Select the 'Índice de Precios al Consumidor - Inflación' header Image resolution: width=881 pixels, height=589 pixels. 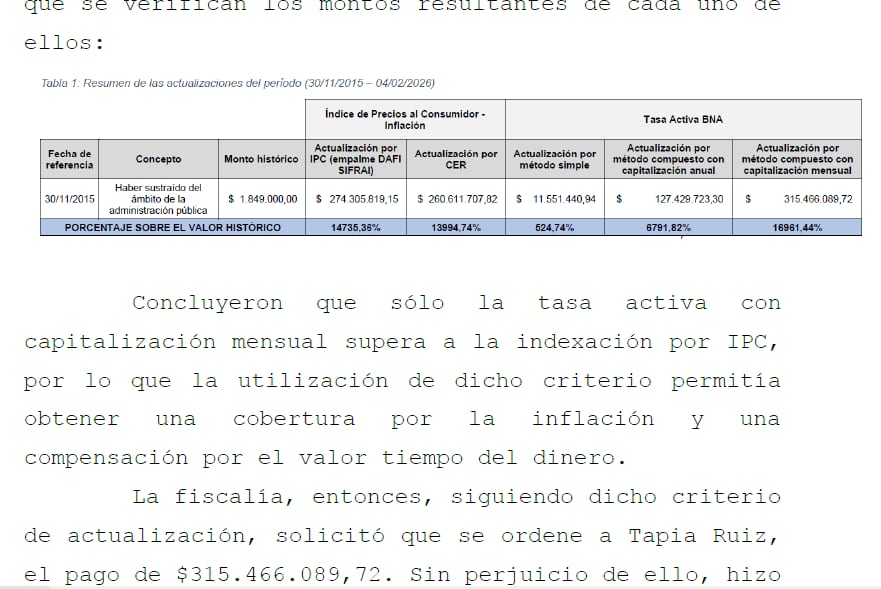pos(405,120)
